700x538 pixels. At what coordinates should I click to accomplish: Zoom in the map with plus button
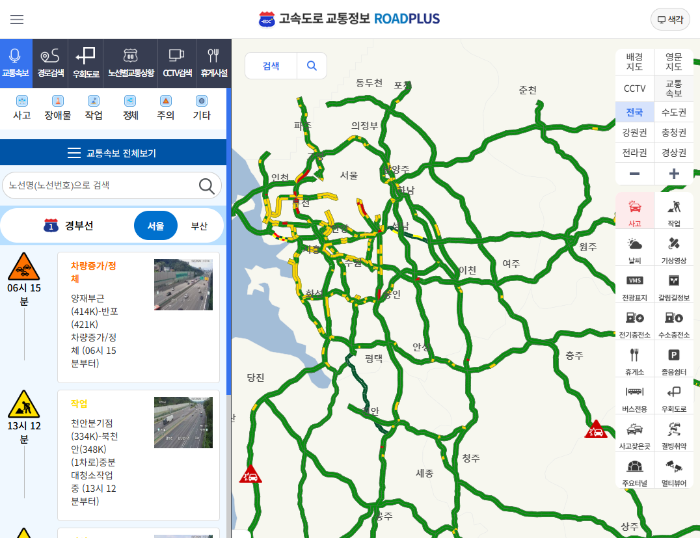coord(673,174)
